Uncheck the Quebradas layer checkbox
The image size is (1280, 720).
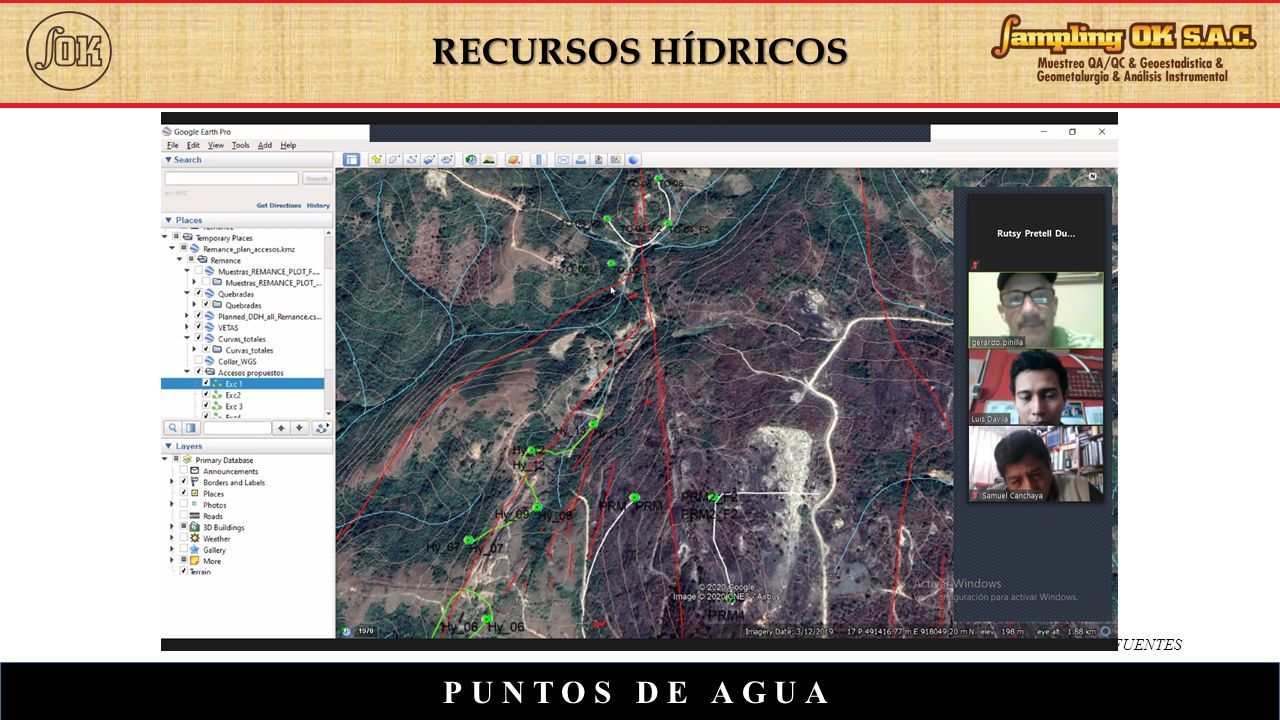(x=198, y=294)
